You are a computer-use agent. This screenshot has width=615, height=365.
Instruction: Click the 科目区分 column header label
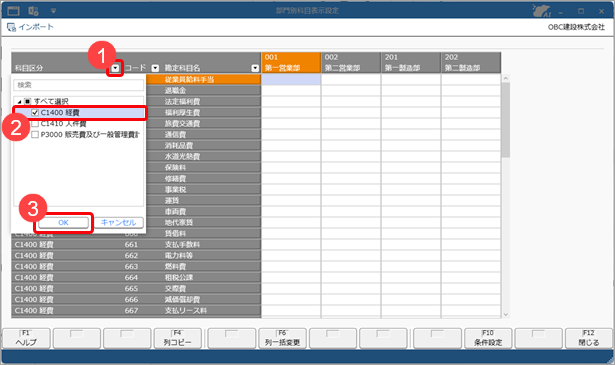[x=29, y=68]
